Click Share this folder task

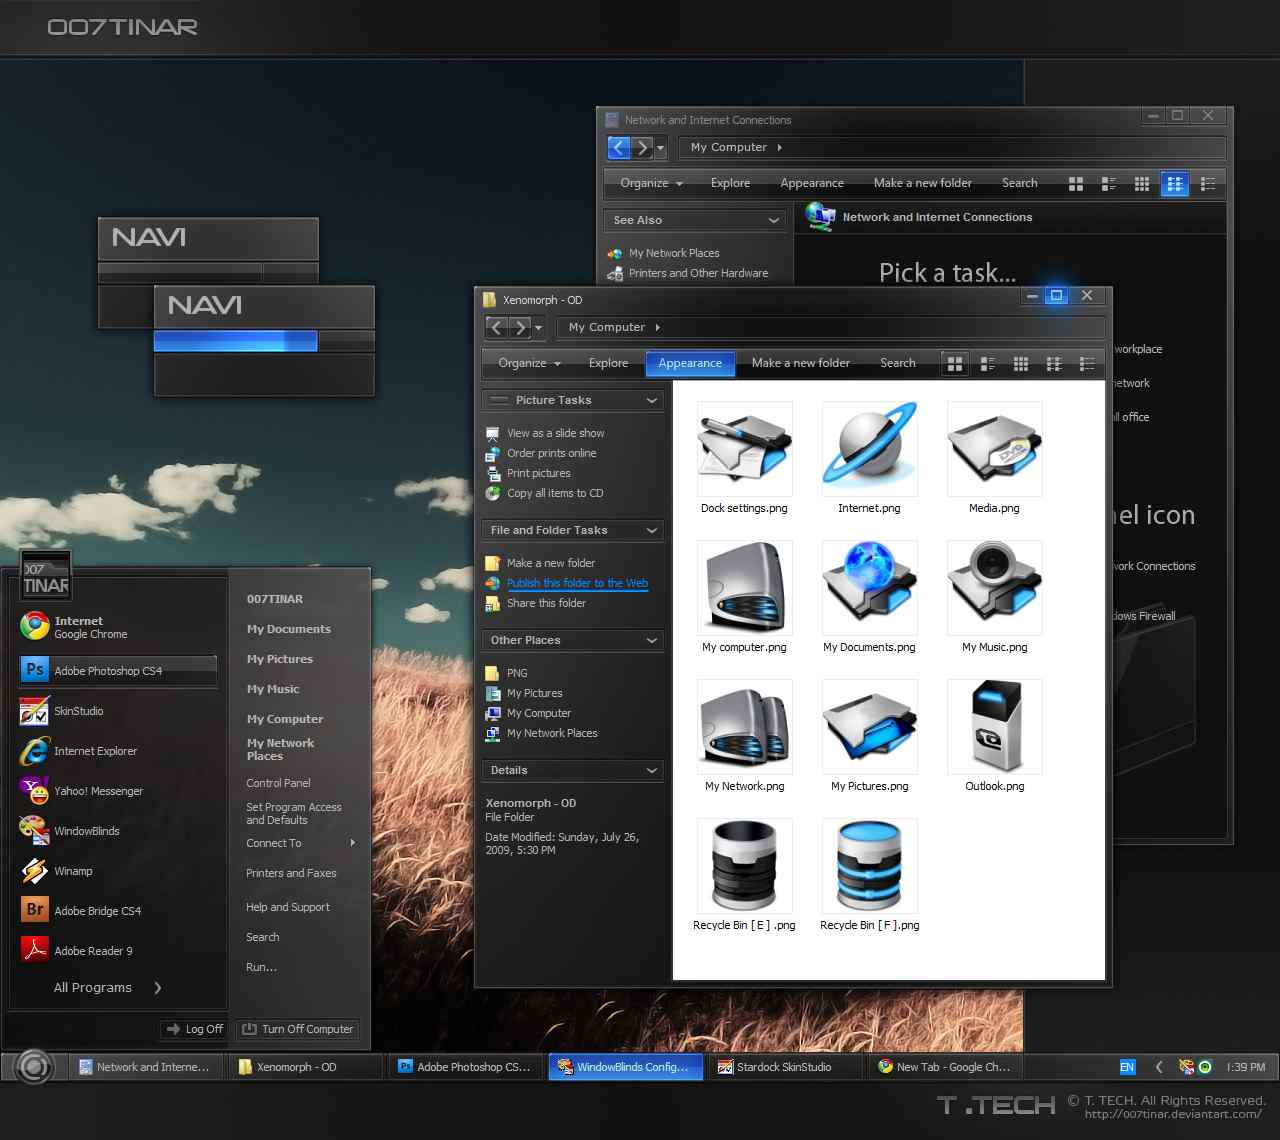[546, 603]
